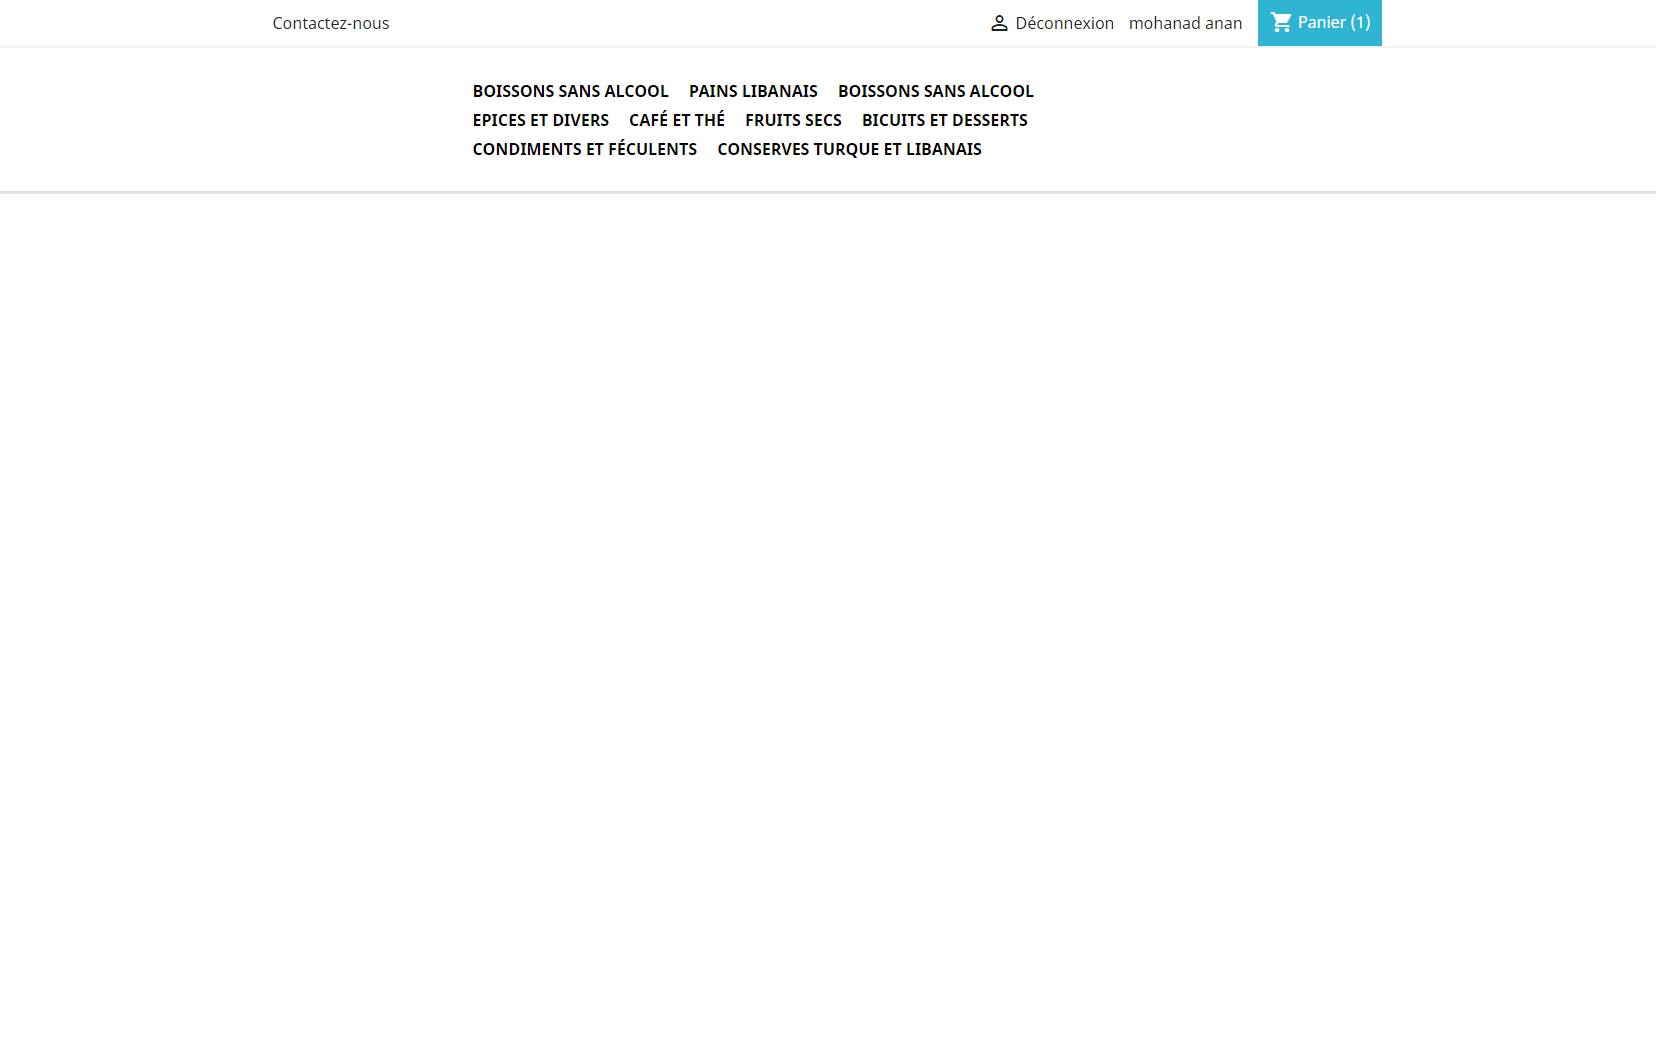Image resolution: width=1680 pixels, height=1050 pixels.
Task: Click the shopping cart icon
Action: [x=1281, y=22]
